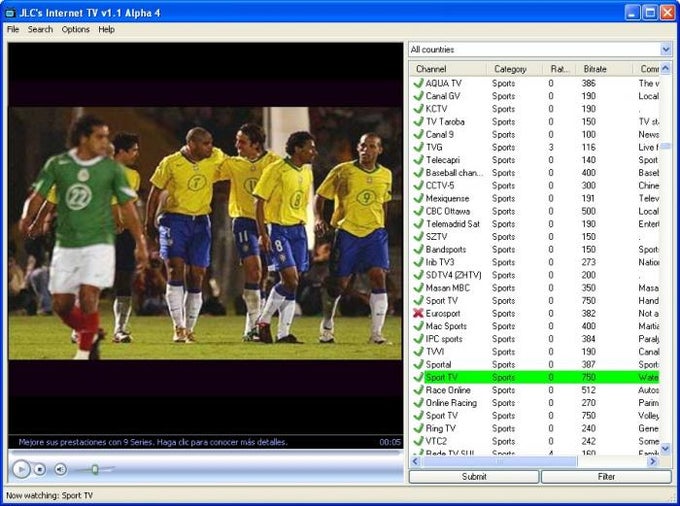
Task: Click green check icon beside TV Taroba
Action: coord(418,121)
